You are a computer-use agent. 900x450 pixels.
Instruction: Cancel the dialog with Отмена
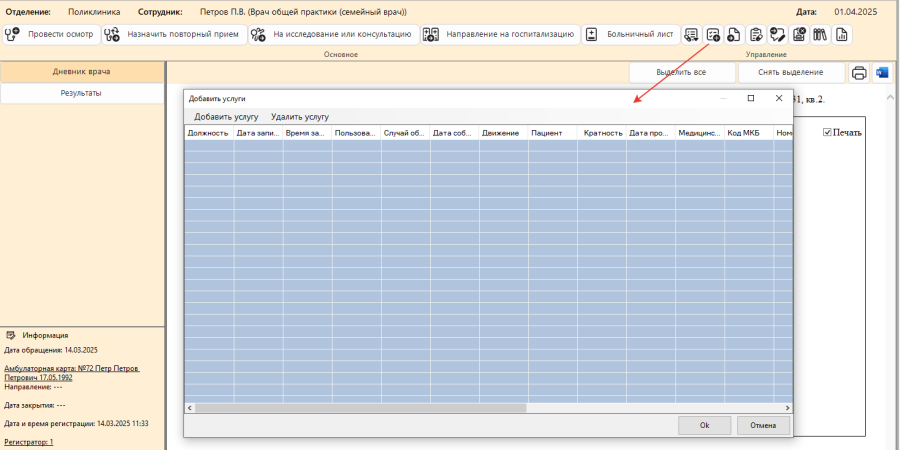(764, 425)
